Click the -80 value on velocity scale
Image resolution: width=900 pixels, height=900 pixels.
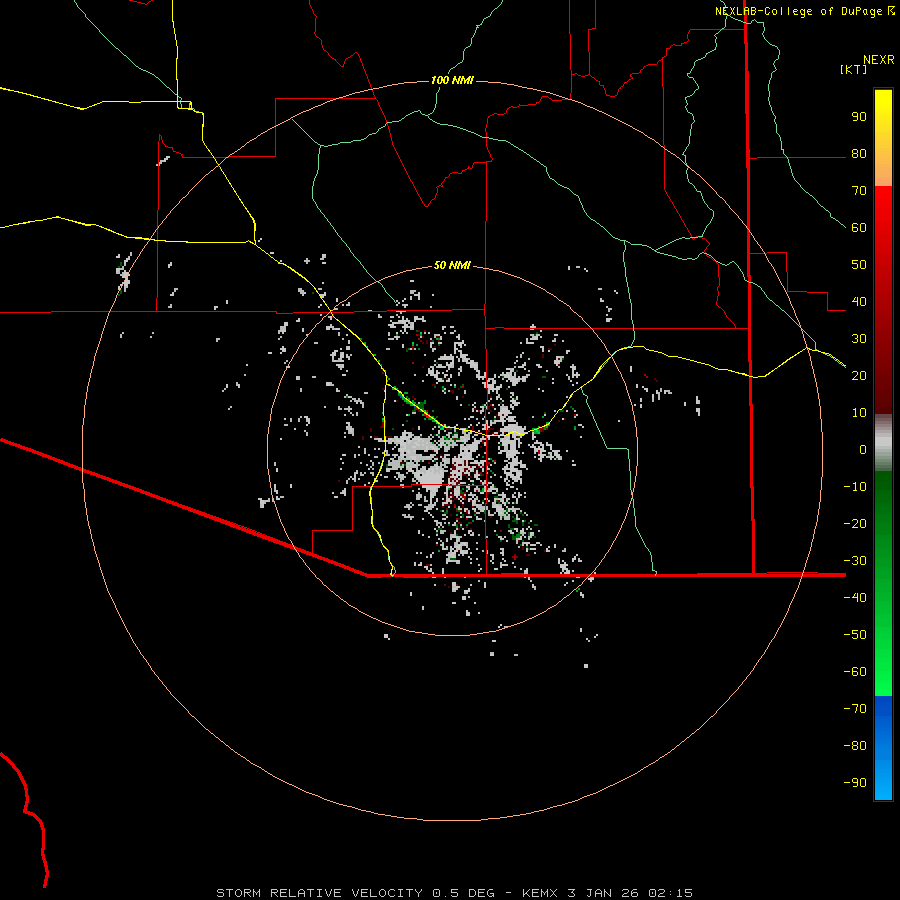[x=855, y=746]
